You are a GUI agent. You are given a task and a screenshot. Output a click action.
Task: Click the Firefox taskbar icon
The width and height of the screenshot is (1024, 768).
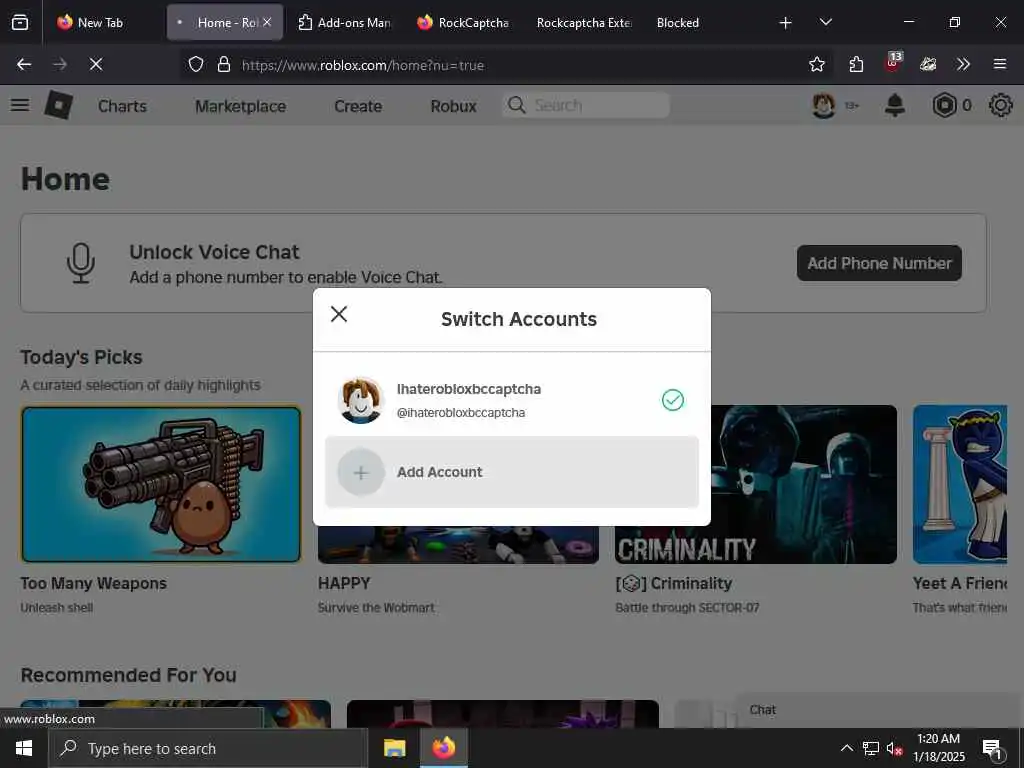pyautogui.click(x=443, y=748)
